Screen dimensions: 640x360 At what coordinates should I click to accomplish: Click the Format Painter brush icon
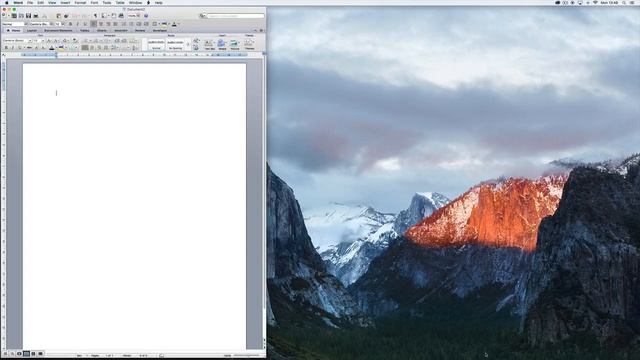click(66, 16)
